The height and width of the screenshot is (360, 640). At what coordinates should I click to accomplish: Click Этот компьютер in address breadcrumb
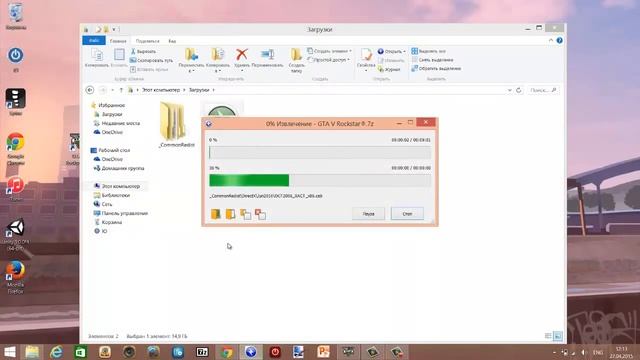(x=161, y=90)
